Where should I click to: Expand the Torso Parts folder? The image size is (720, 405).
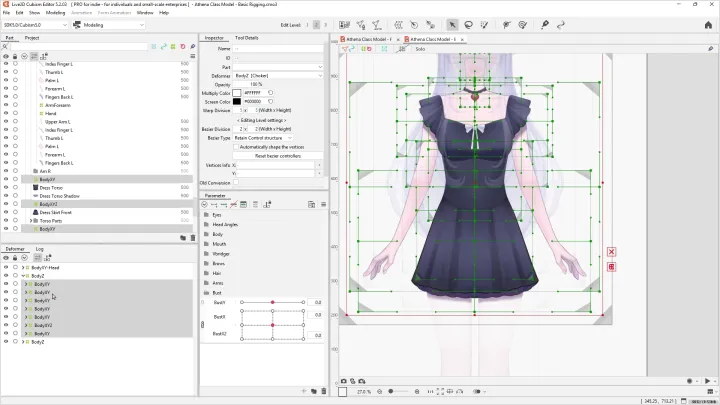[x=31, y=221]
